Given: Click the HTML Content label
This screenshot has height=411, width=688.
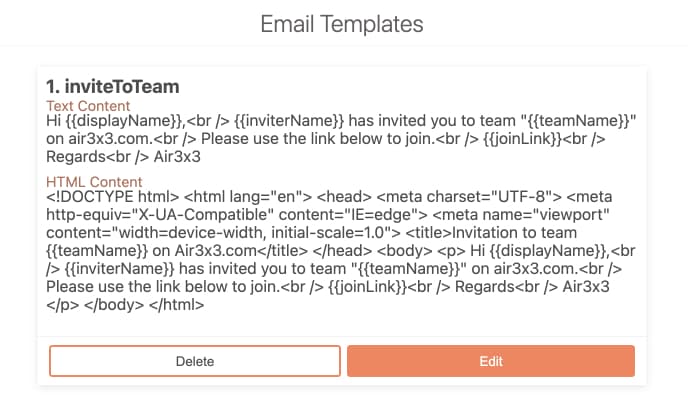Looking at the screenshot, I should [x=93, y=181].
